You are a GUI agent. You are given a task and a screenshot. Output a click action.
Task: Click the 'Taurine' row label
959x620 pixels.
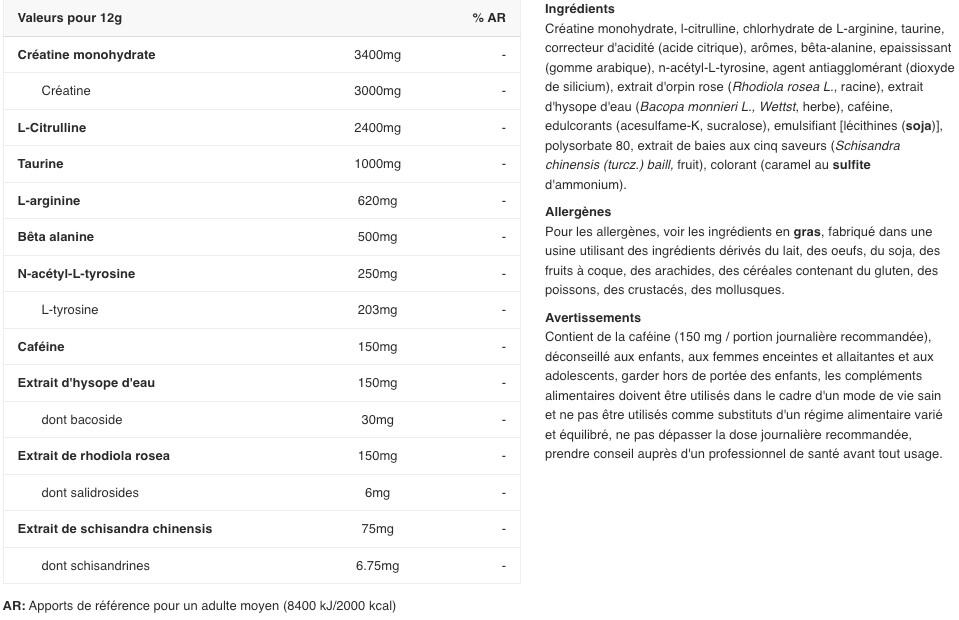tap(40, 164)
